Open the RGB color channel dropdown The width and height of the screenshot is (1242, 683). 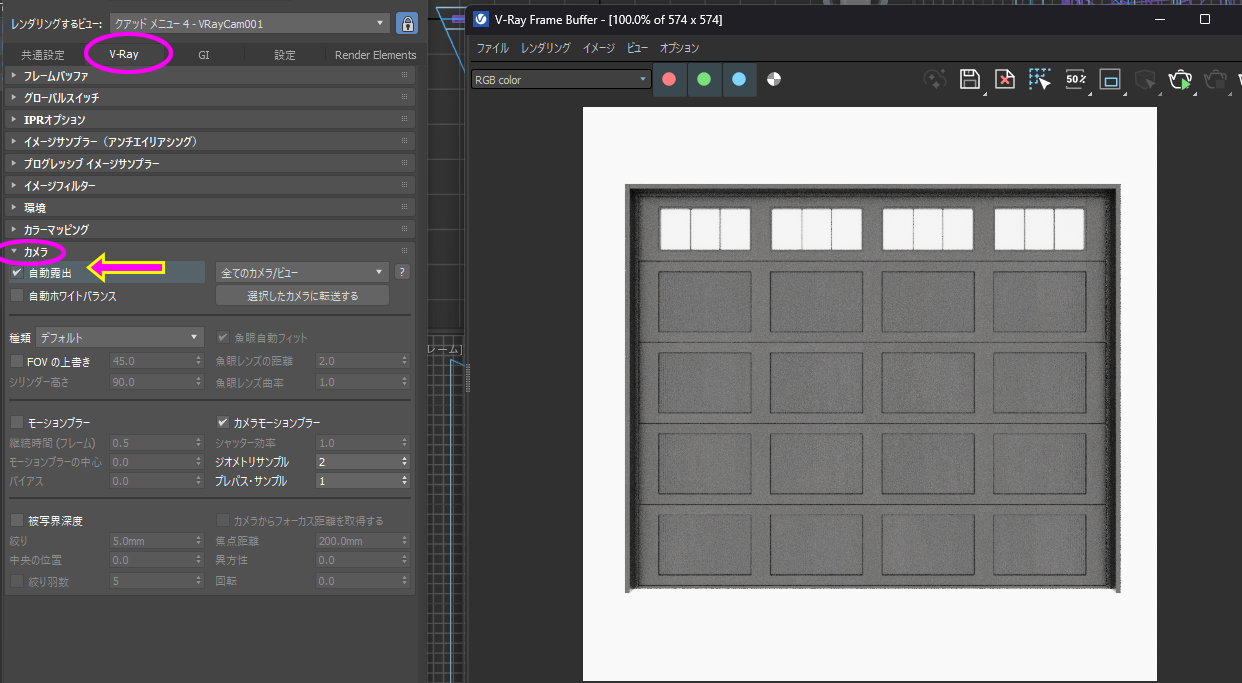(x=561, y=80)
